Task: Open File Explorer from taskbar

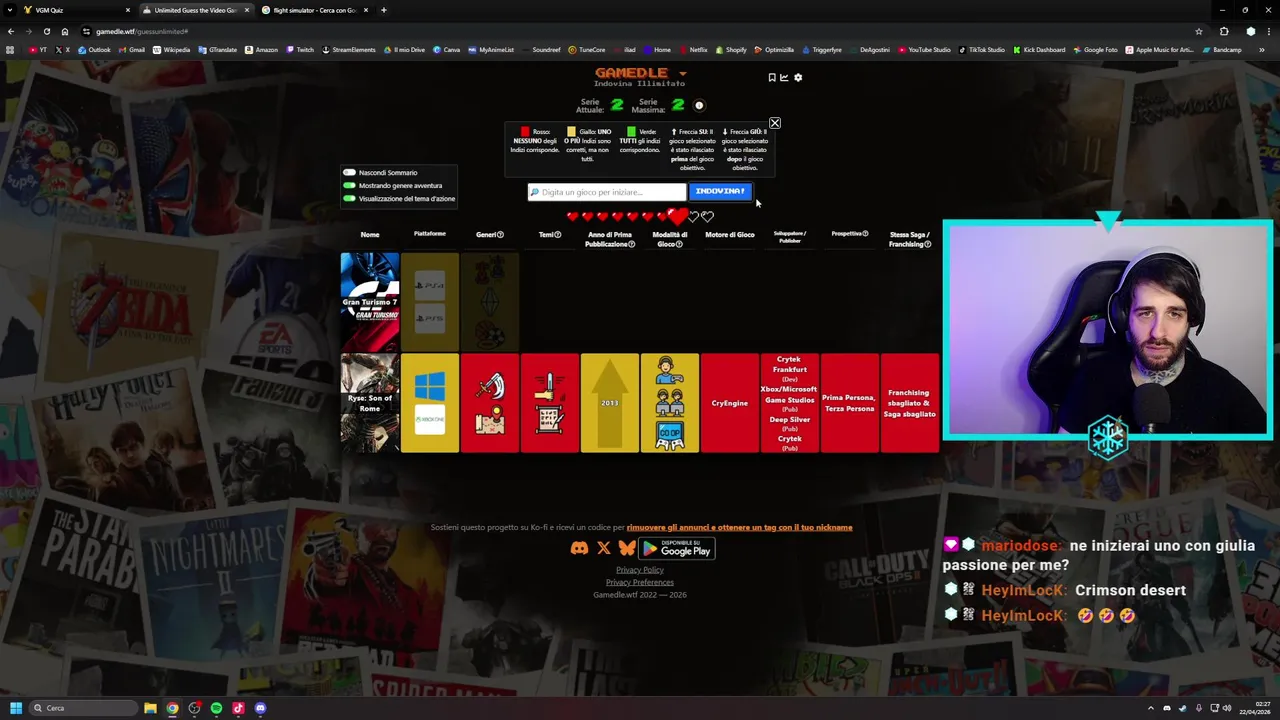Action: point(150,708)
